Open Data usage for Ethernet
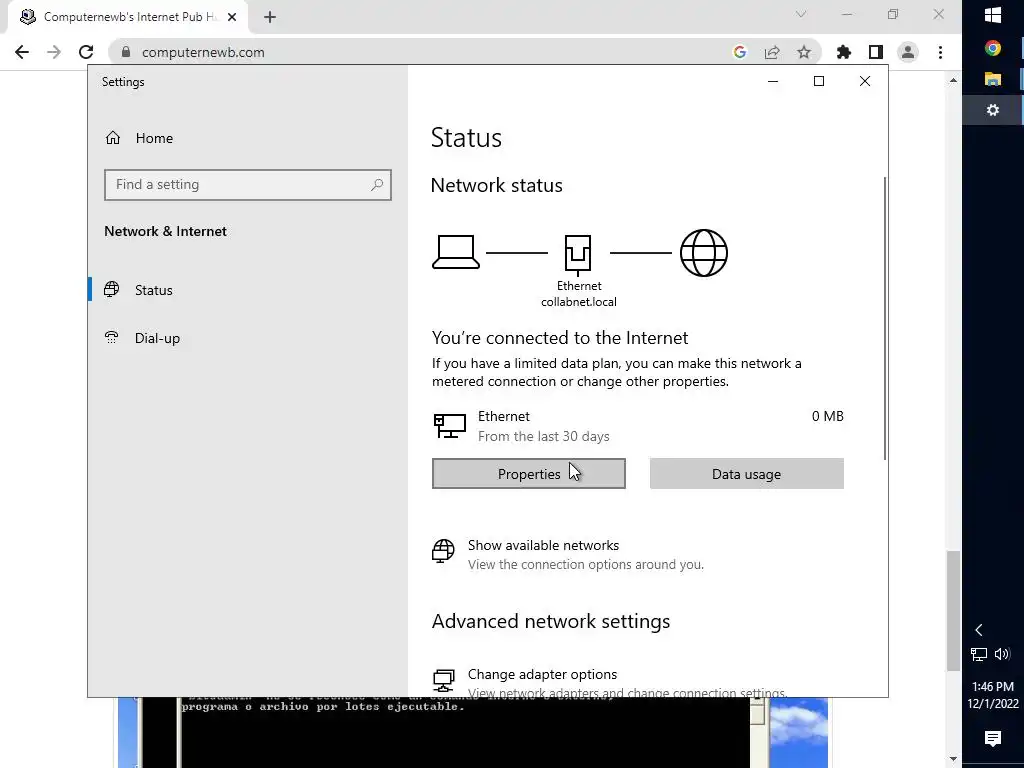This screenshot has height=768, width=1024. 746,473
